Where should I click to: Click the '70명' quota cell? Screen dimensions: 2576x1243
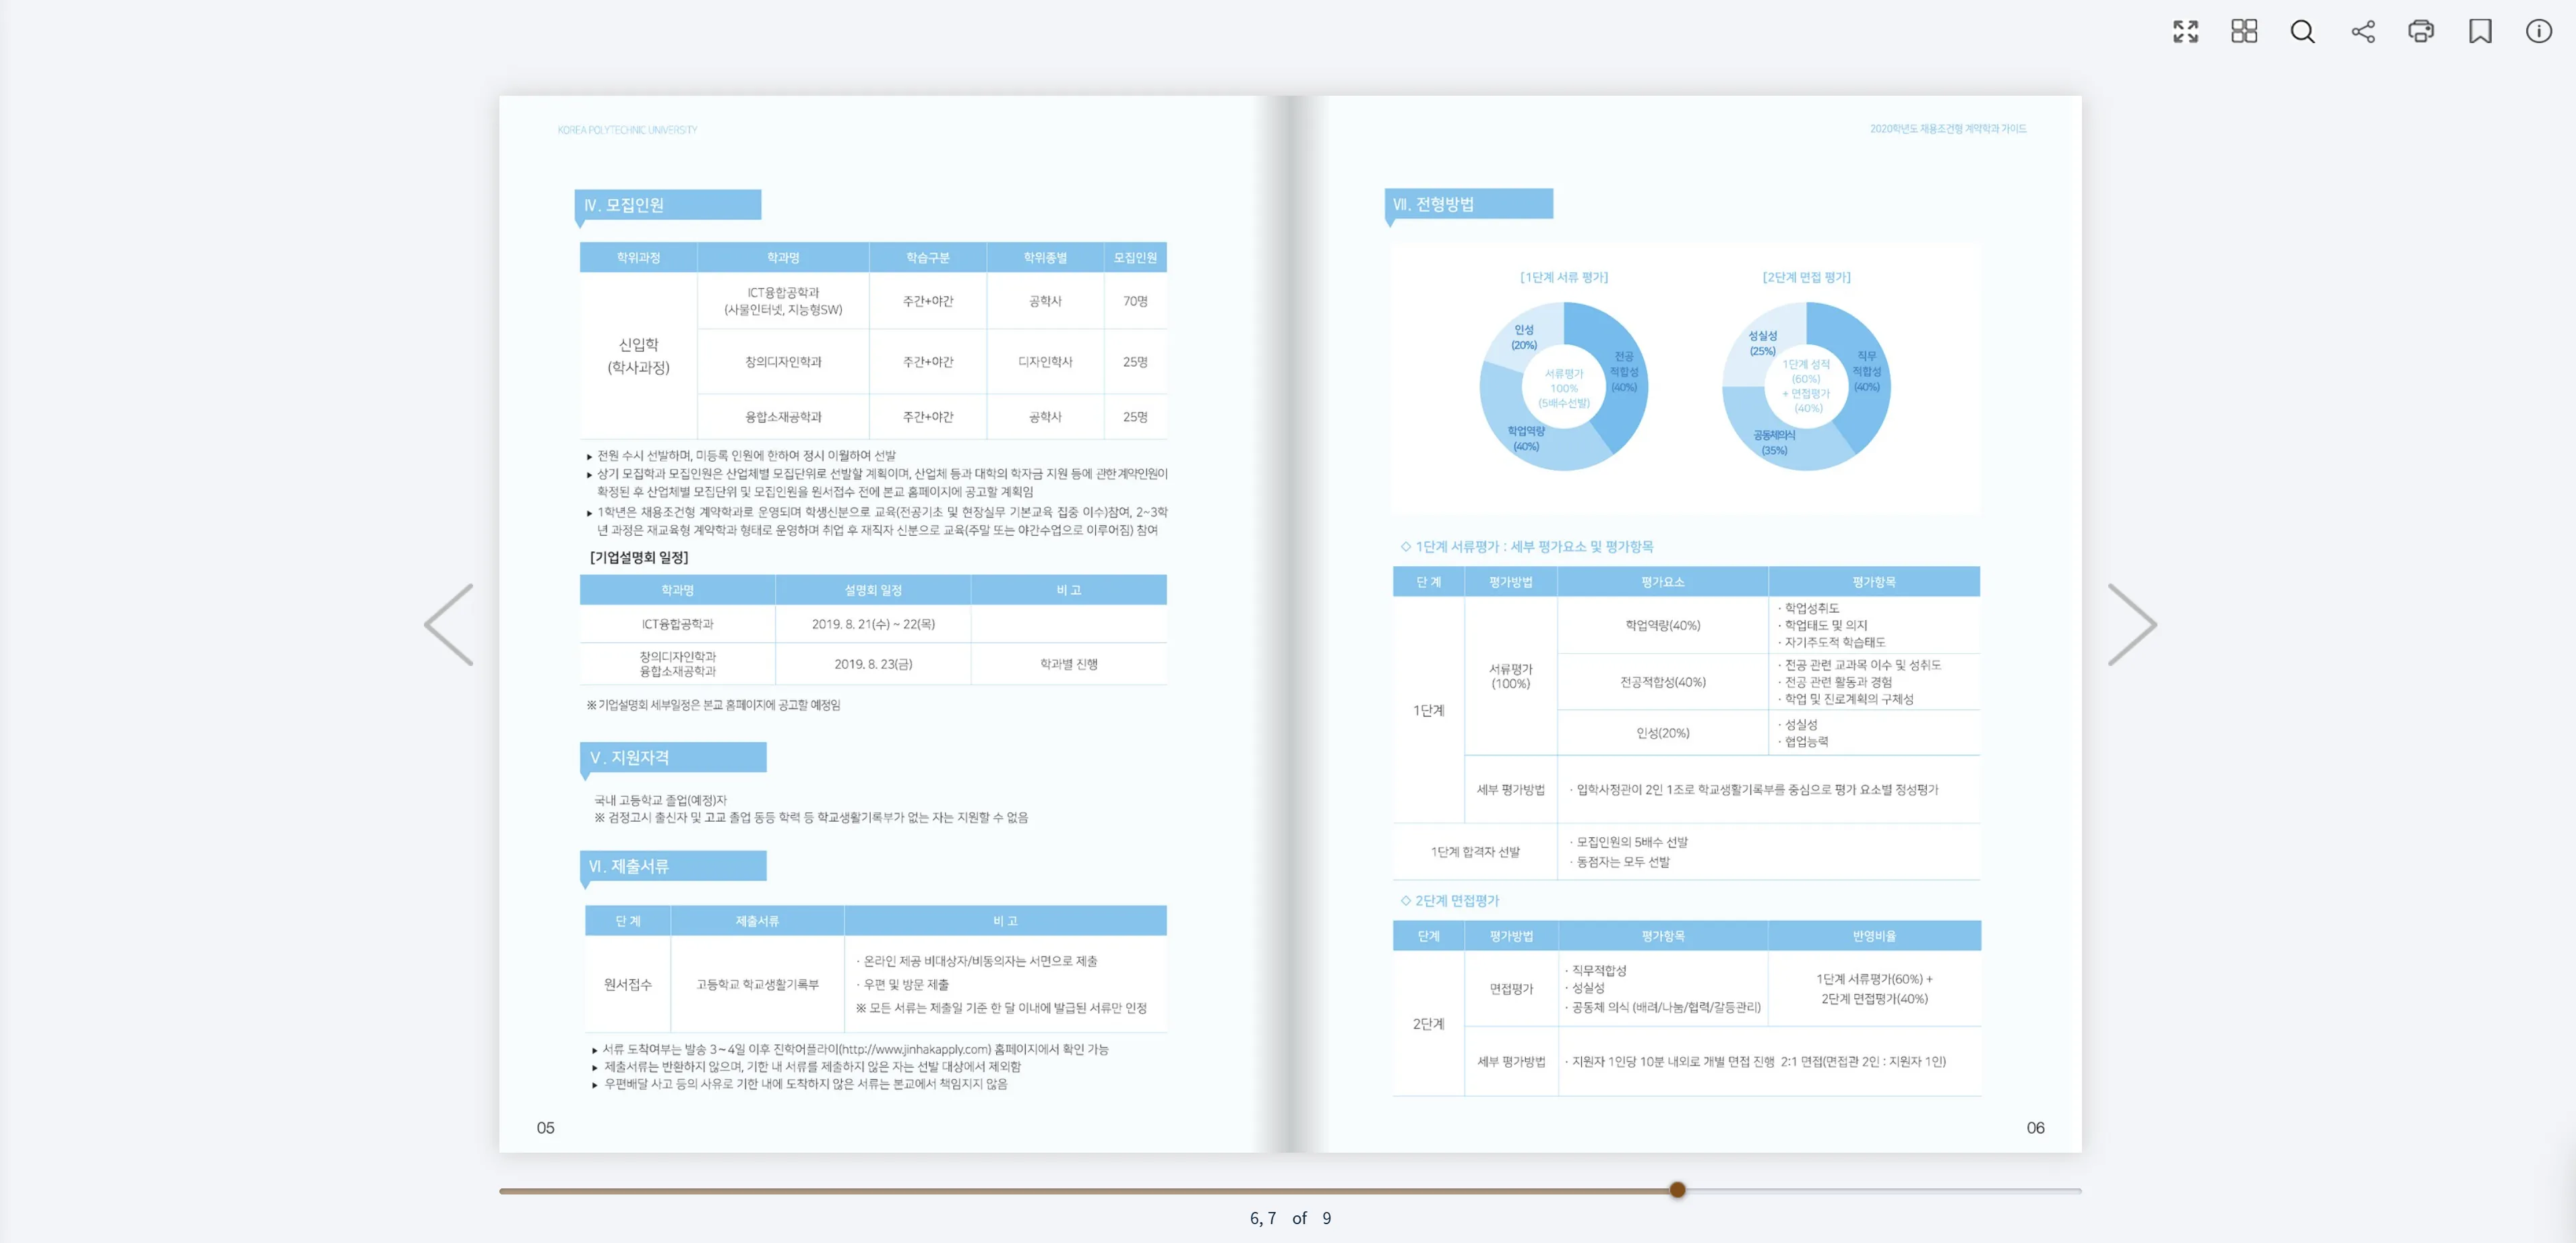tap(1135, 301)
